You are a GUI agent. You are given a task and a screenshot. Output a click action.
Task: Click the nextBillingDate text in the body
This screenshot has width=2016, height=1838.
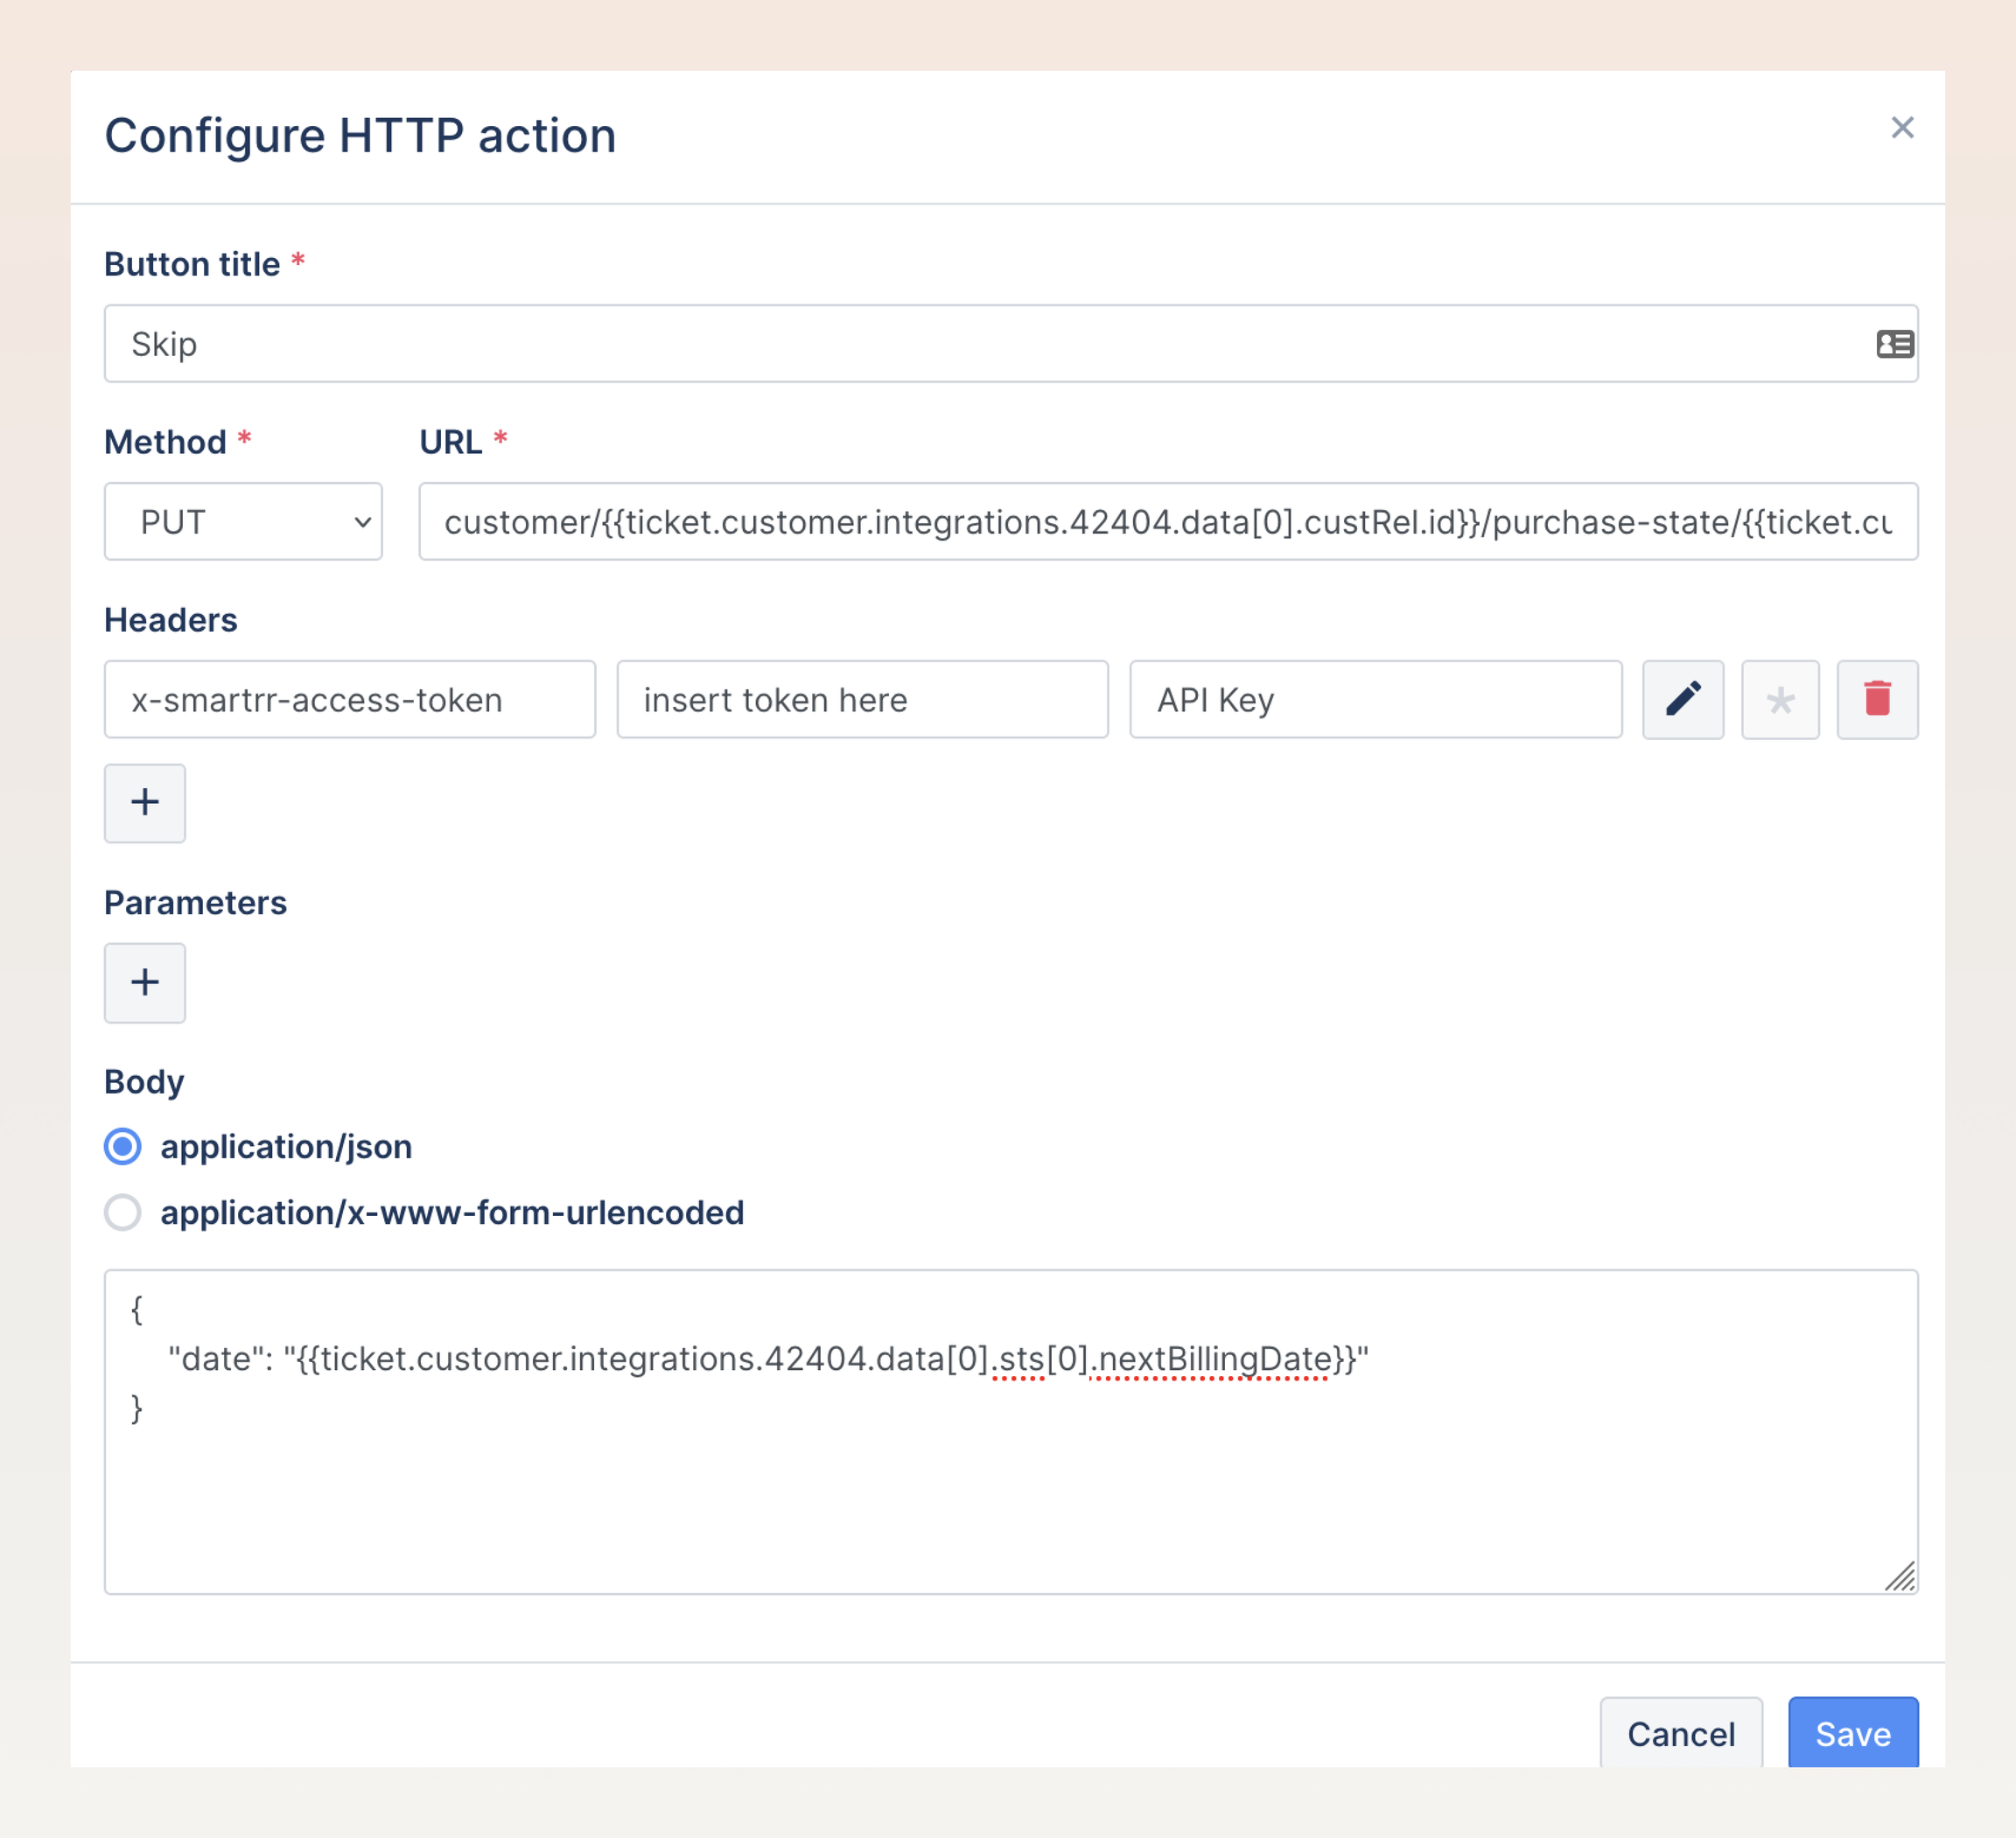(1215, 1360)
